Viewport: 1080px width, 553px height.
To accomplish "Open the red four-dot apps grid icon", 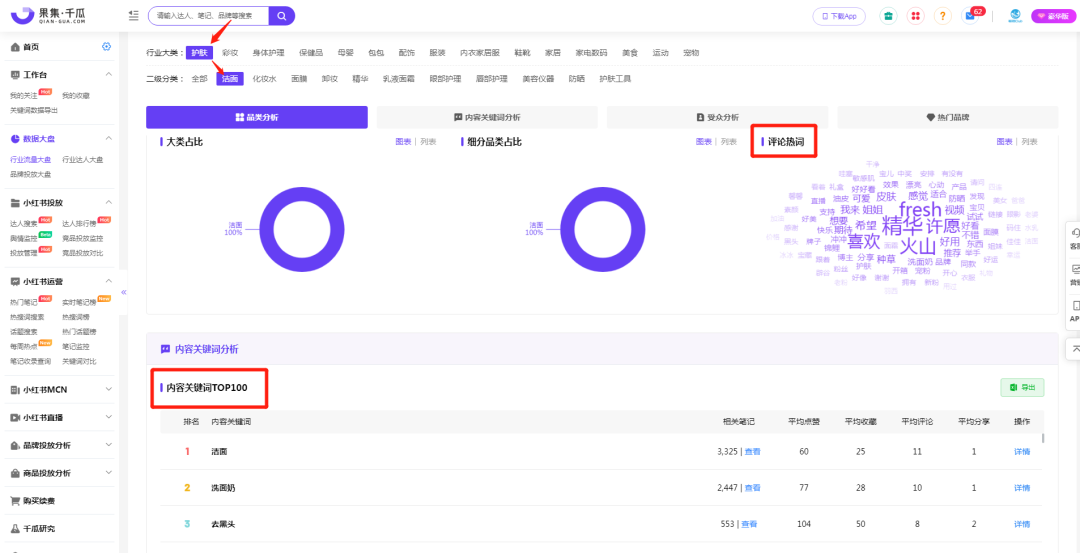I will coord(915,16).
